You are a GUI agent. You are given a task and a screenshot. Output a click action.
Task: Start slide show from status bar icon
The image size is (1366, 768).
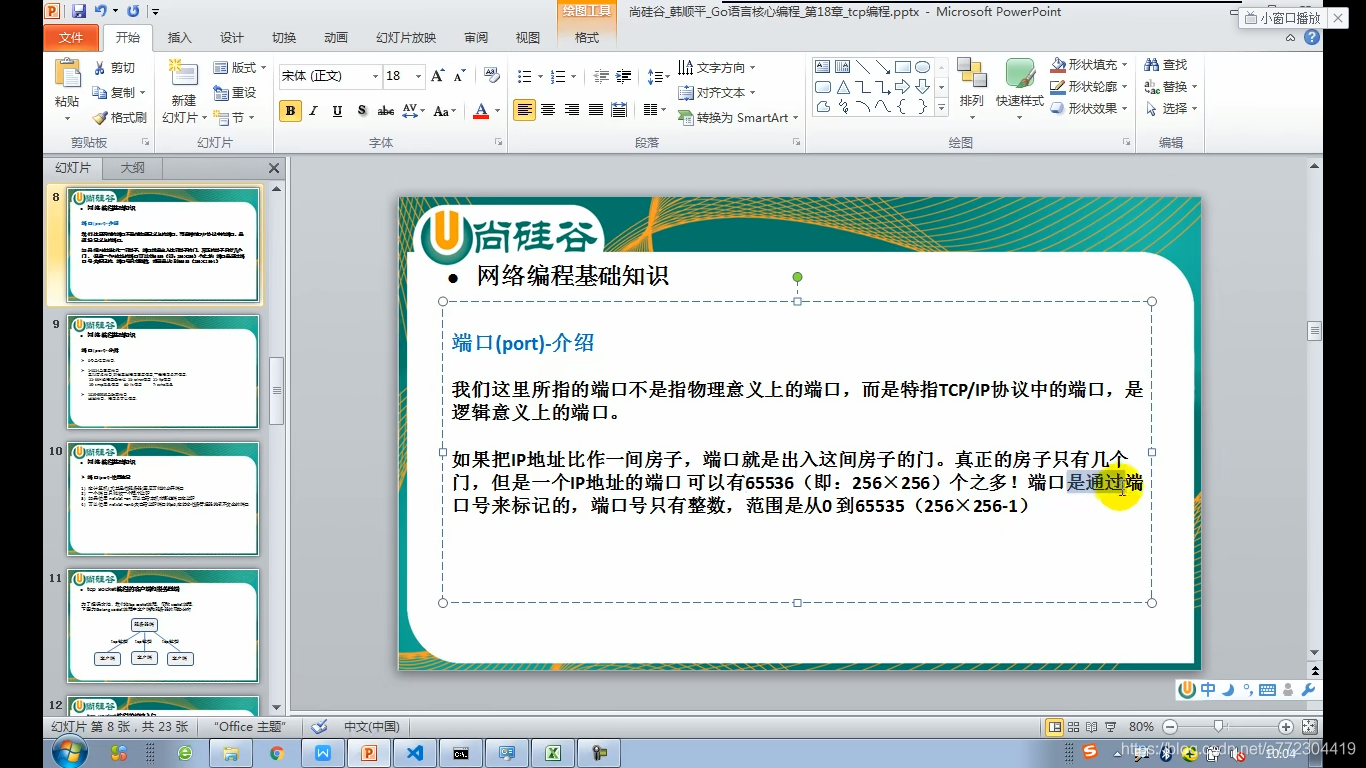click(x=1112, y=727)
